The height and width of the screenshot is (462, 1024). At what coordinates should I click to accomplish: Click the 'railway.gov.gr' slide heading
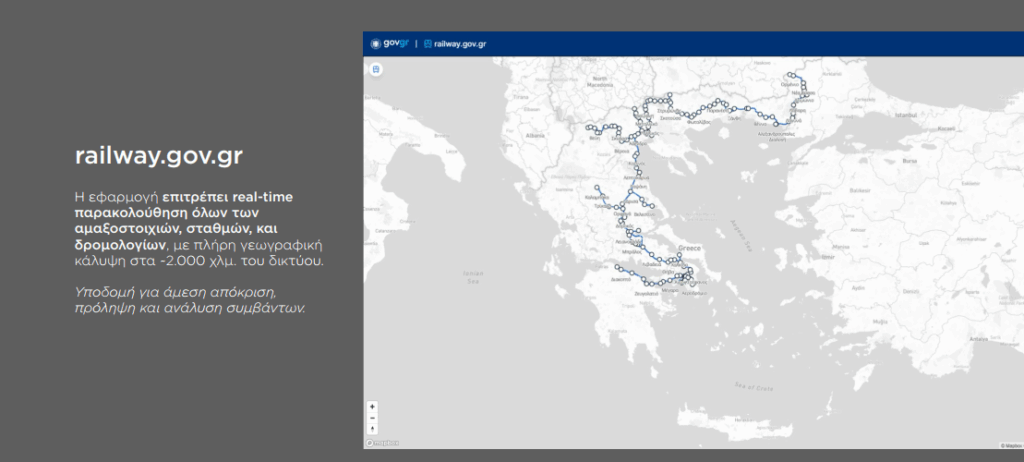[x=159, y=156]
